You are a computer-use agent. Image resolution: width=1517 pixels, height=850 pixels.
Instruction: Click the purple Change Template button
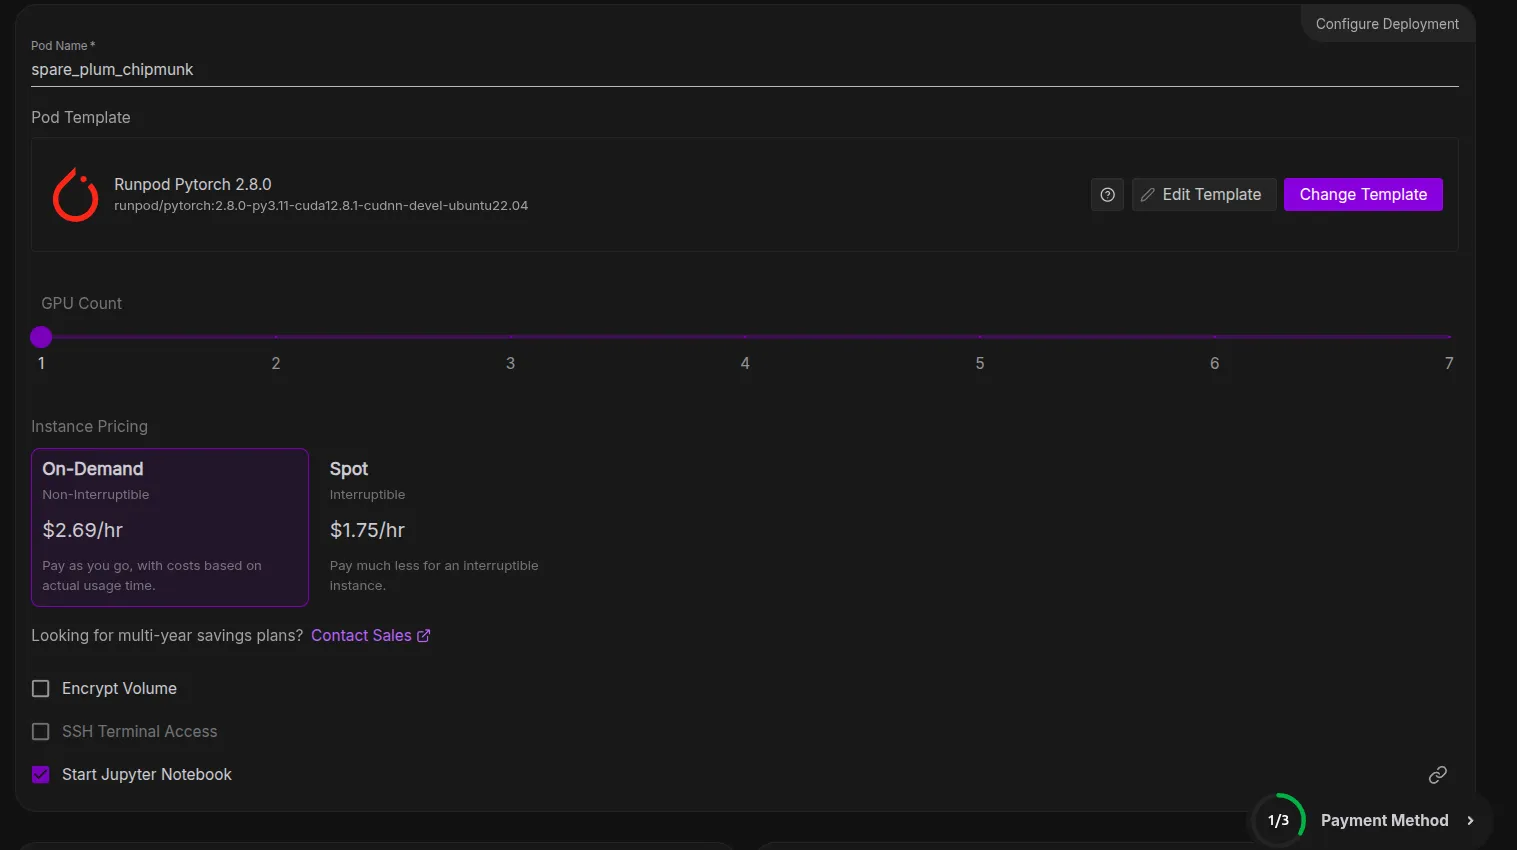[x=1362, y=195]
